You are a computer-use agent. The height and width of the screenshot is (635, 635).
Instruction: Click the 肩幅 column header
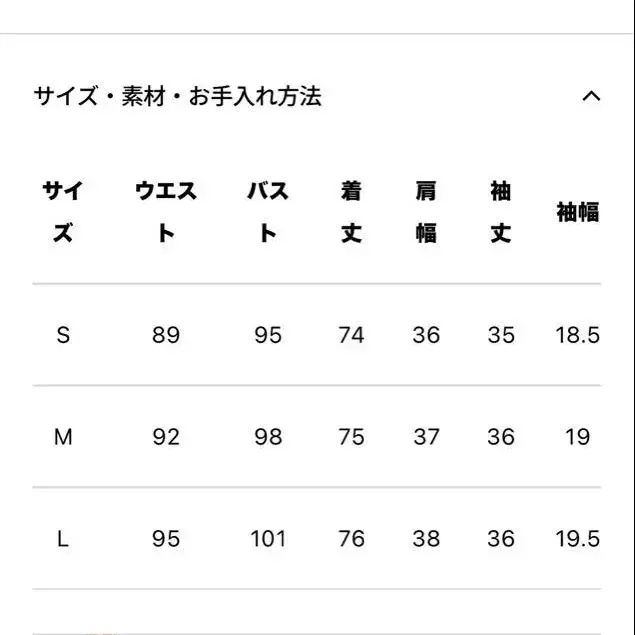click(x=426, y=212)
